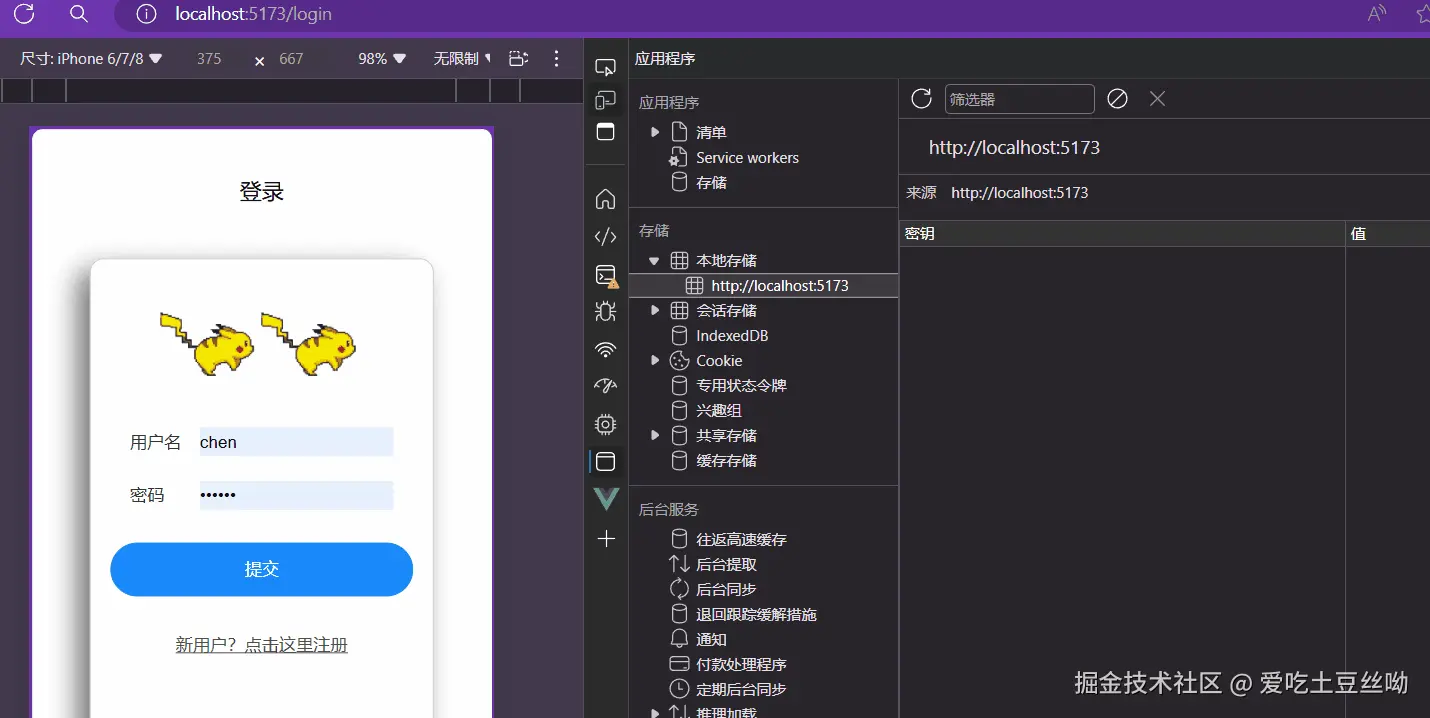Viewport: 1430px width, 718px height.
Task: Select the IndexedDB storage item
Action: (732, 336)
